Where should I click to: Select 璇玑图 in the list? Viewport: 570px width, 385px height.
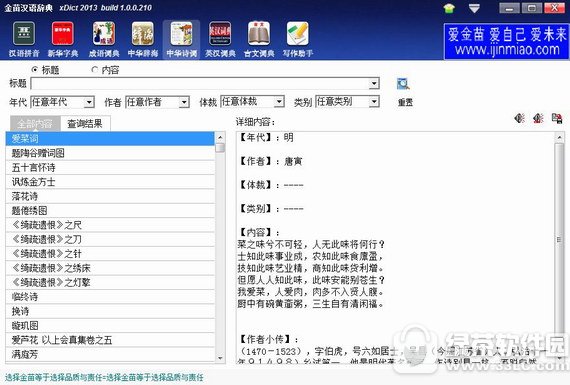pyautogui.click(x=110, y=325)
